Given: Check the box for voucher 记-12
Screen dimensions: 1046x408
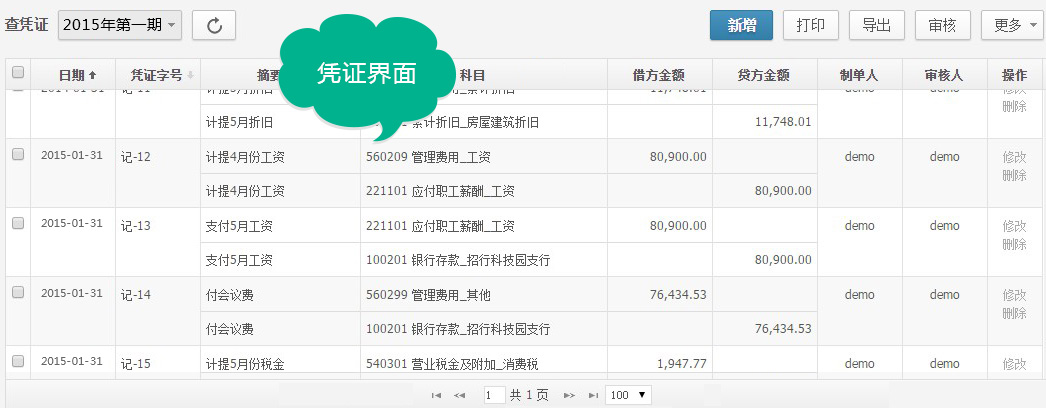Looking at the screenshot, I should tap(18, 154).
